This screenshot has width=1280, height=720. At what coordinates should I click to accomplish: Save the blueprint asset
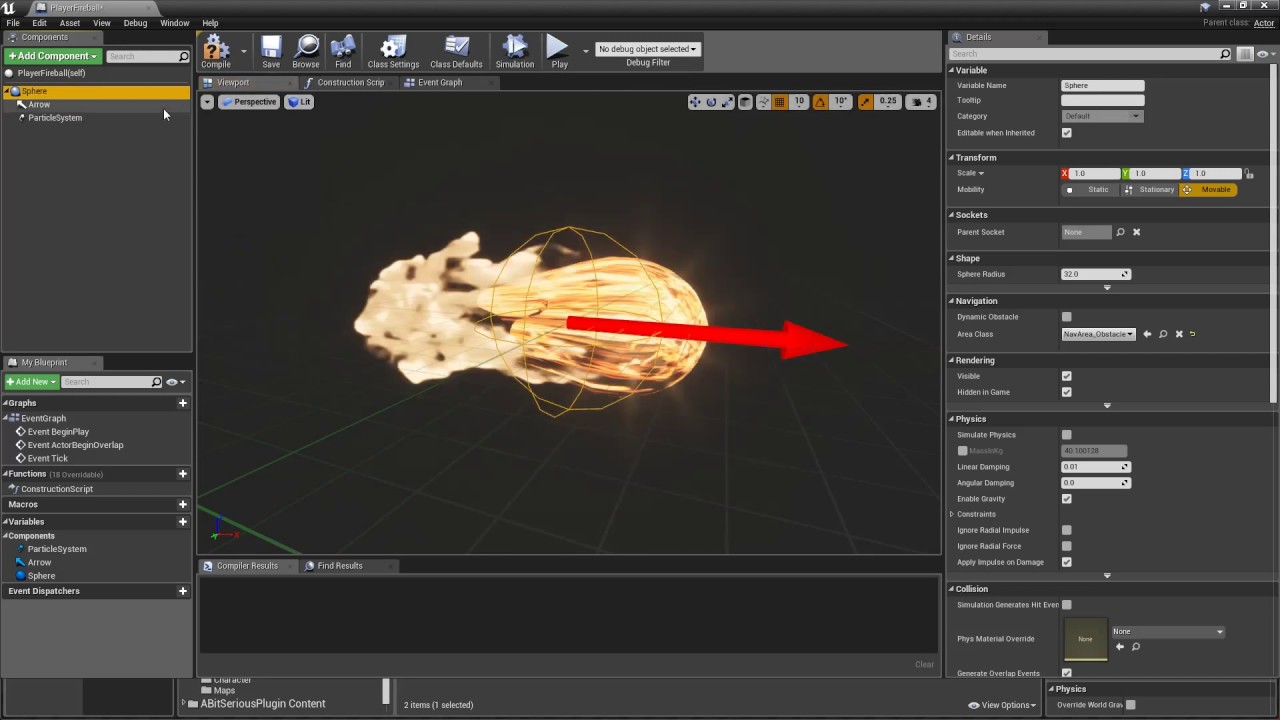tap(271, 52)
